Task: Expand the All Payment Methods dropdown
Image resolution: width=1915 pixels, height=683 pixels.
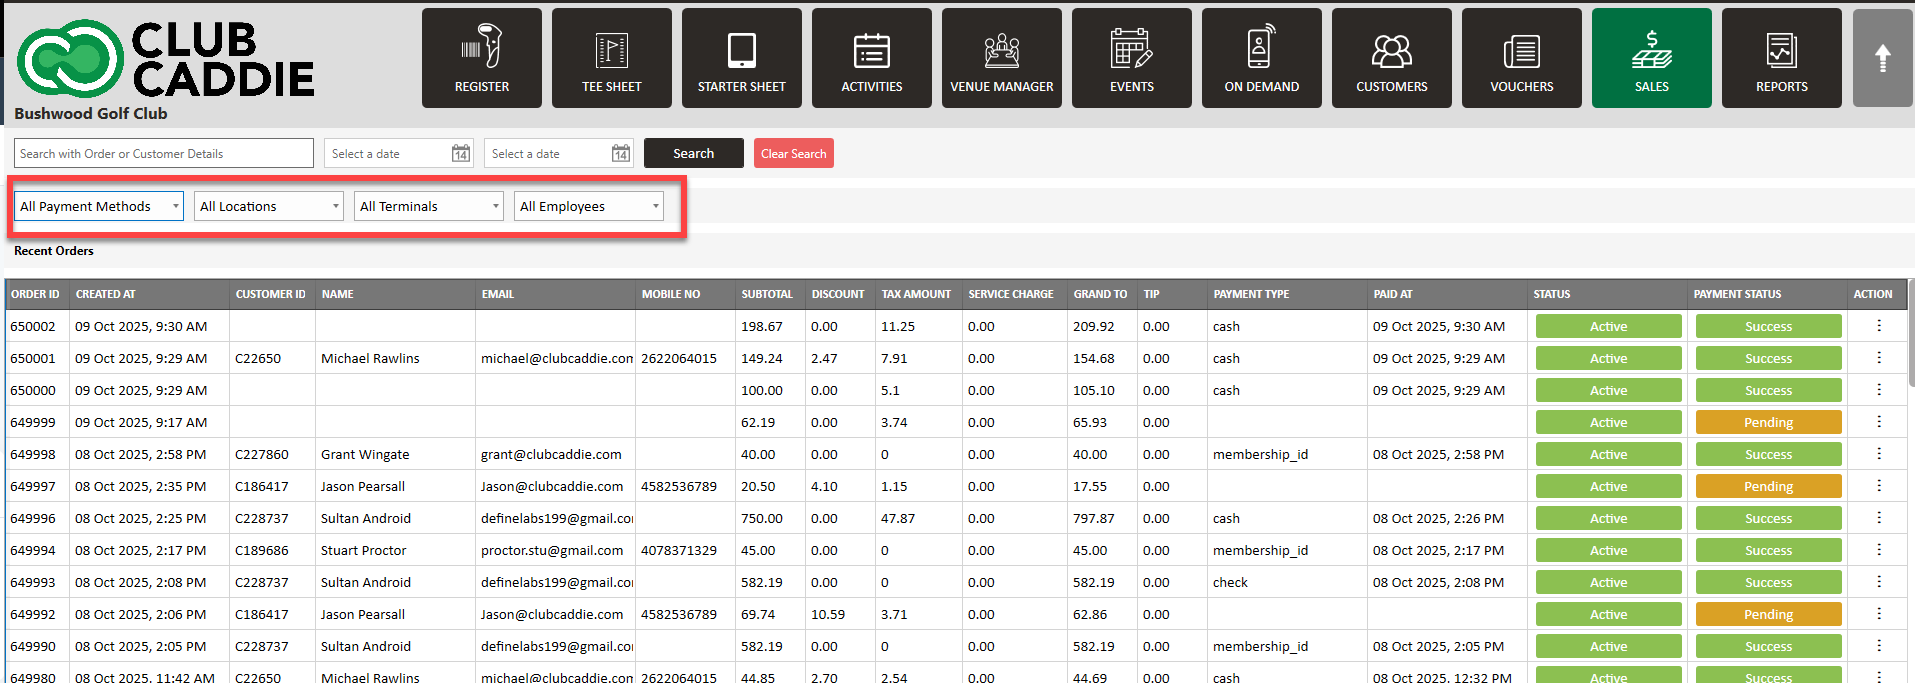Action: 99,206
